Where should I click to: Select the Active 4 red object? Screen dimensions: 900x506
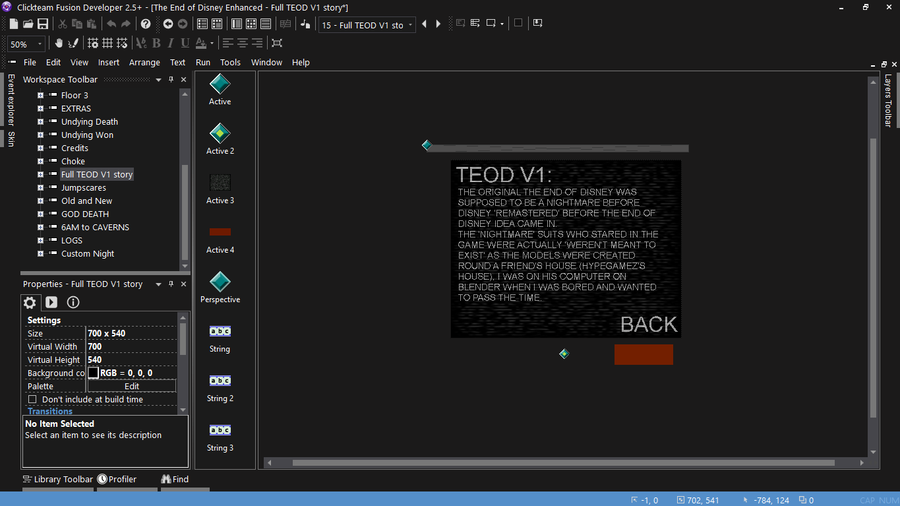220,239
